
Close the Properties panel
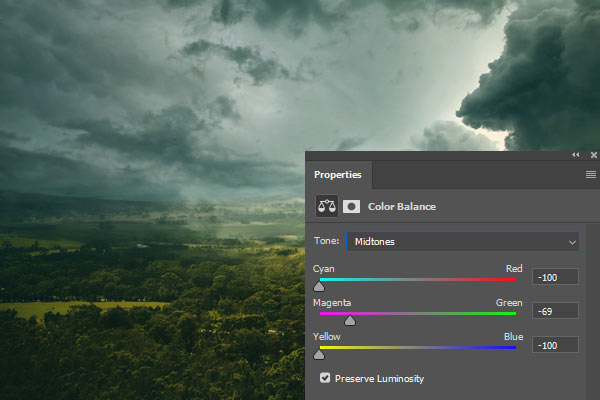coord(593,155)
